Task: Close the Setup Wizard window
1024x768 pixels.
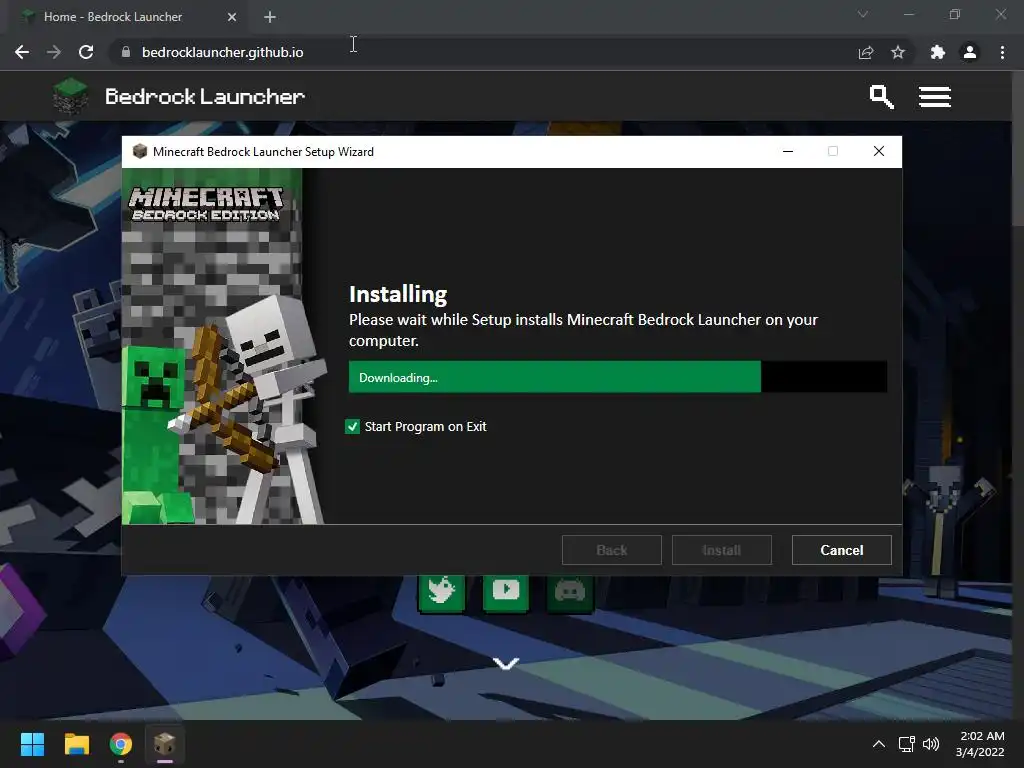Action: pos(879,152)
